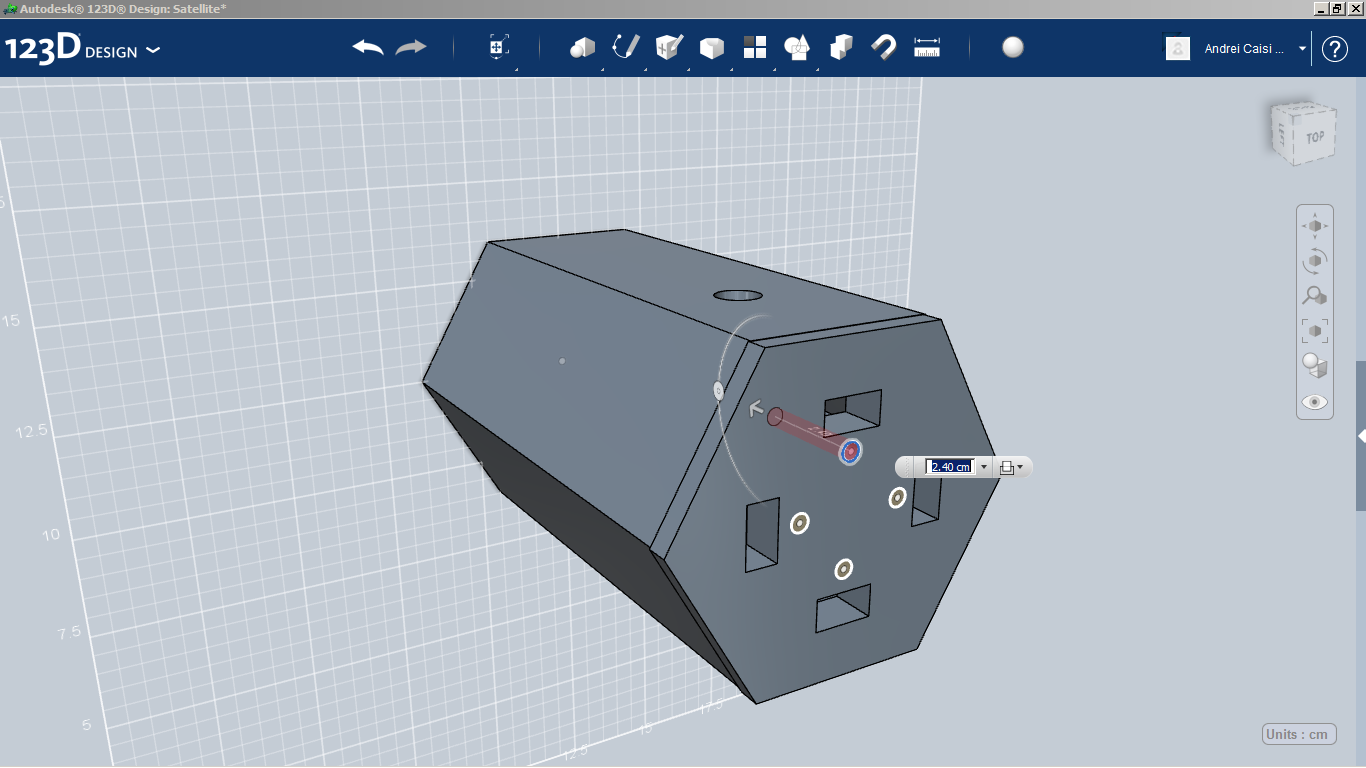
Task: Click the extrude direction arrow manipulator
Action: click(x=757, y=408)
